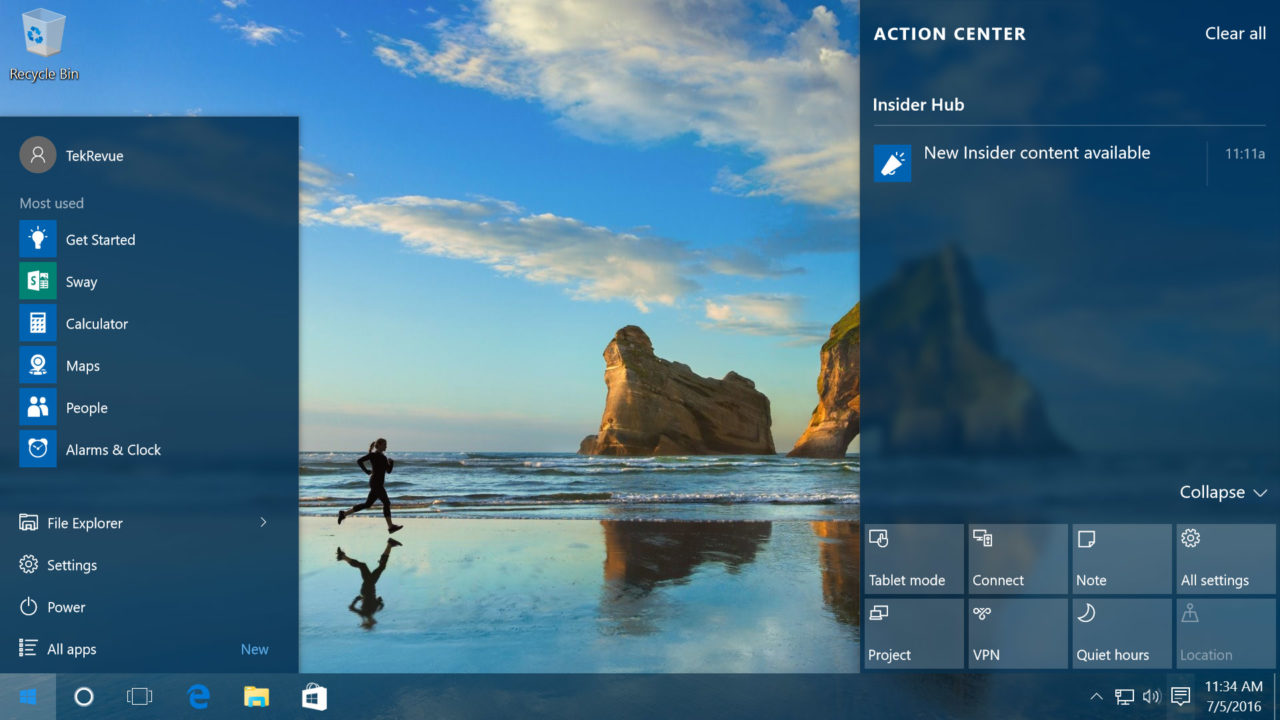
Task: Click the Insider Hub group heading
Action: [918, 104]
